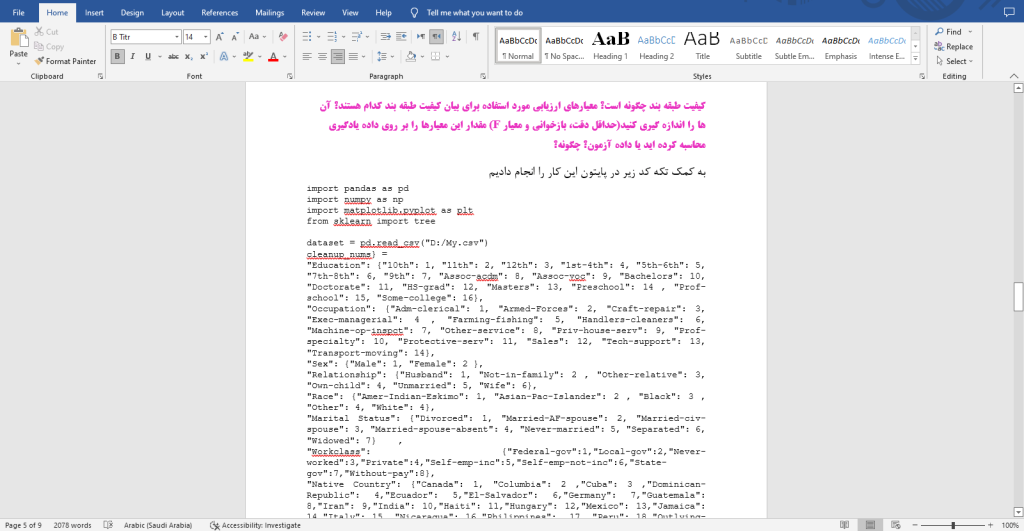This screenshot has height=531, width=1024.
Task: Open Text Effects and Typography
Action: tap(224, 57)
